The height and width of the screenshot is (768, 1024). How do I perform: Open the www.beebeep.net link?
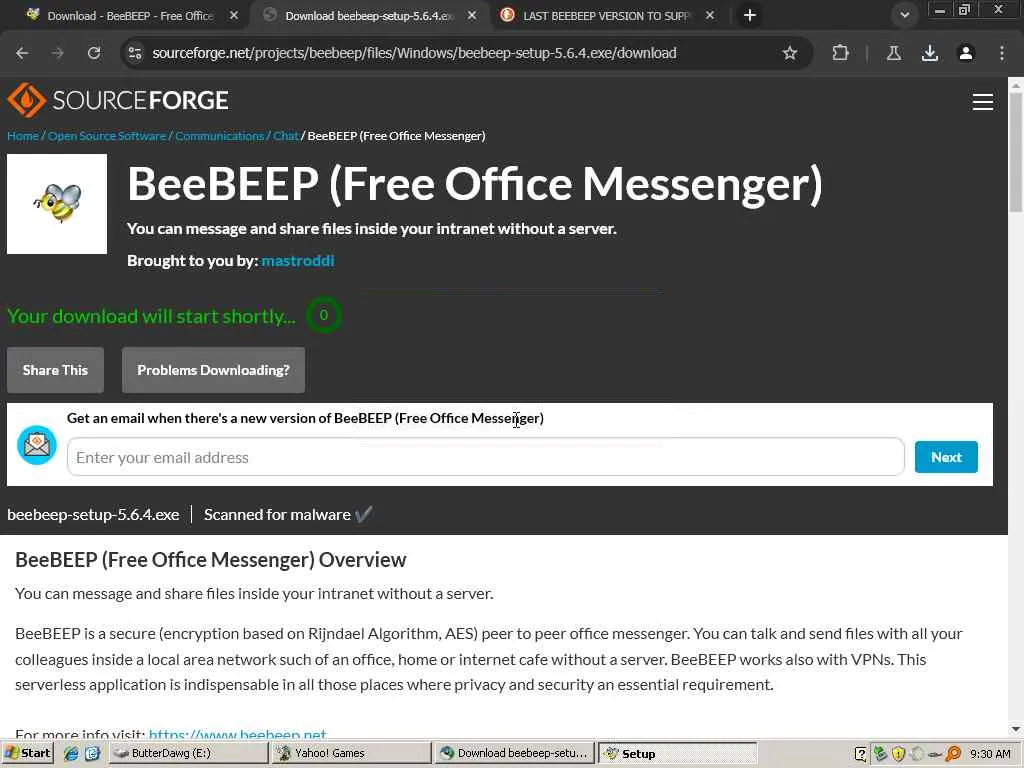point(238,734)
